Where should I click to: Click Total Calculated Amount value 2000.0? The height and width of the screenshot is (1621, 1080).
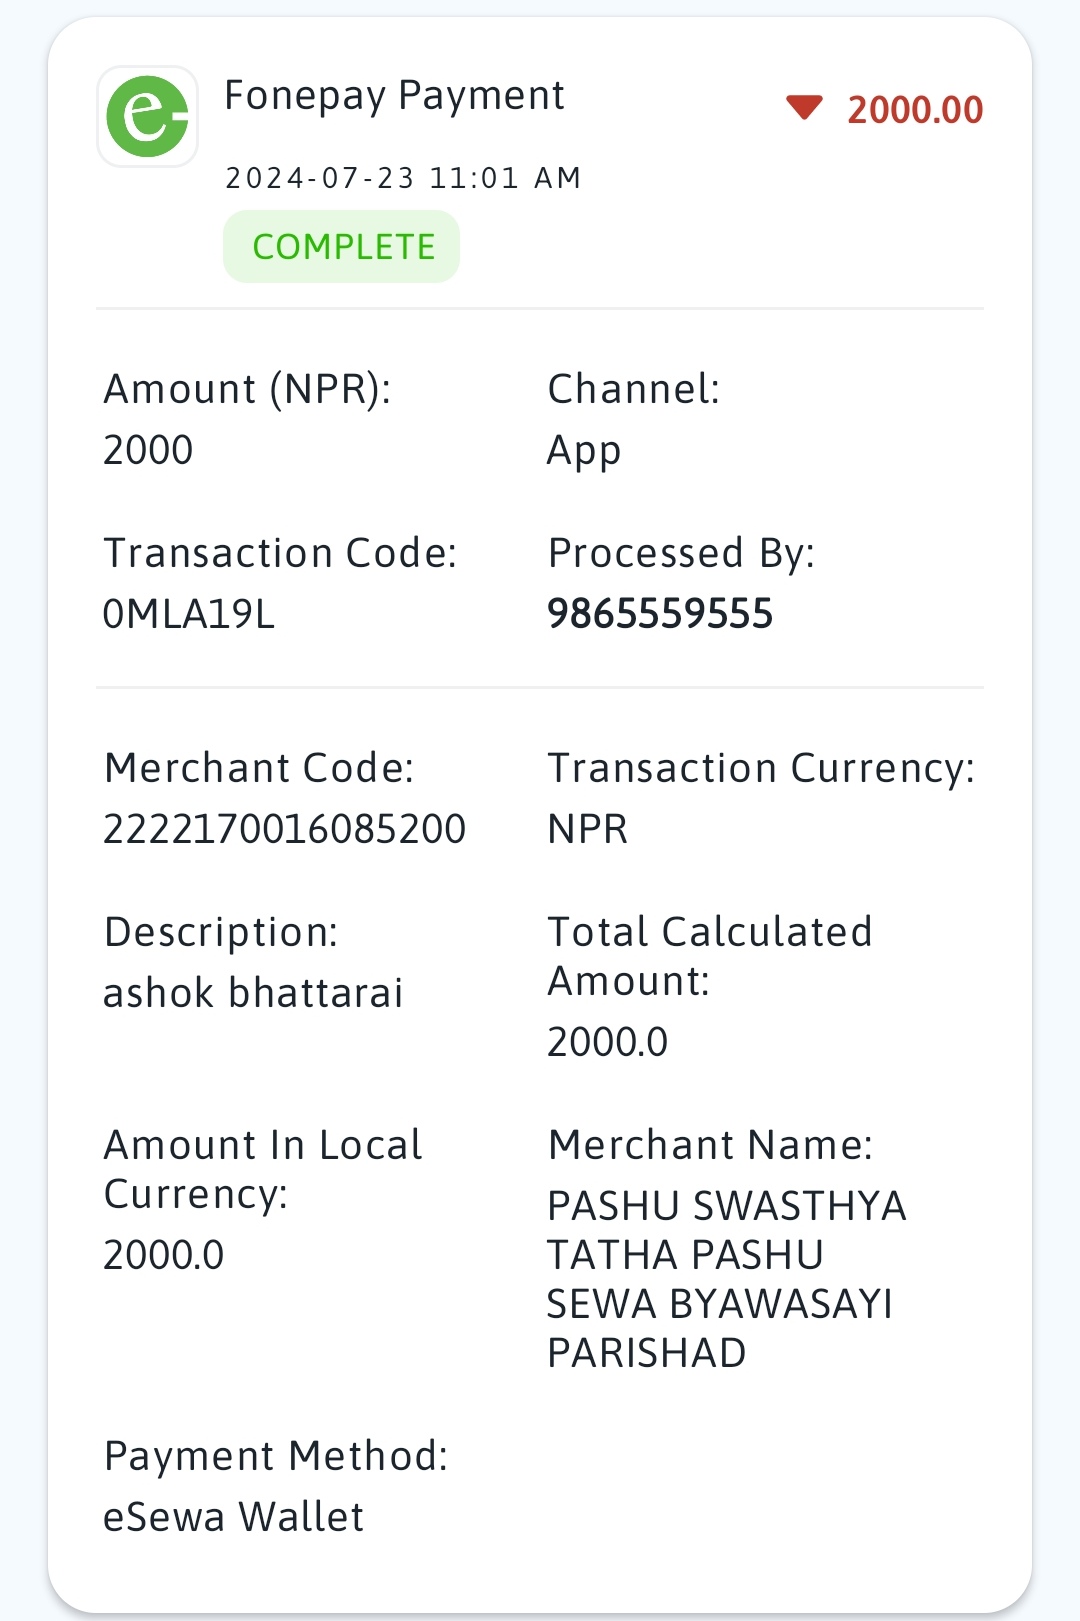(x=607, y=1042)
